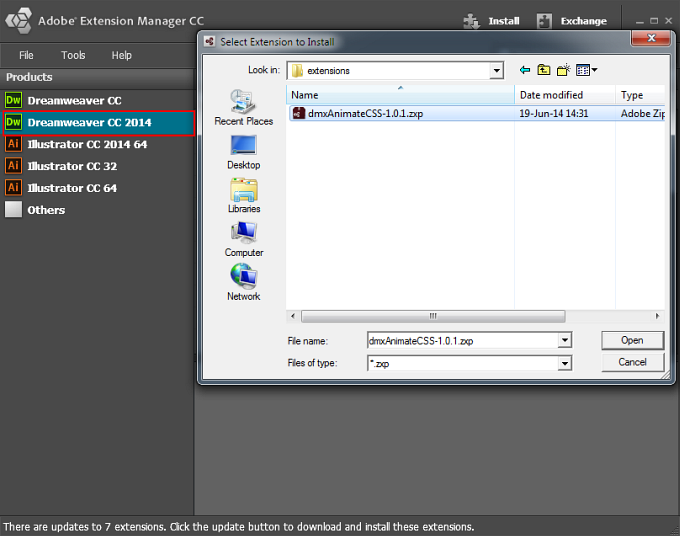Image resolution: width=680 pixels, height=536 pixels.
Task: Click the Up One Level folder icon
Action: click(x=544, y=70)
